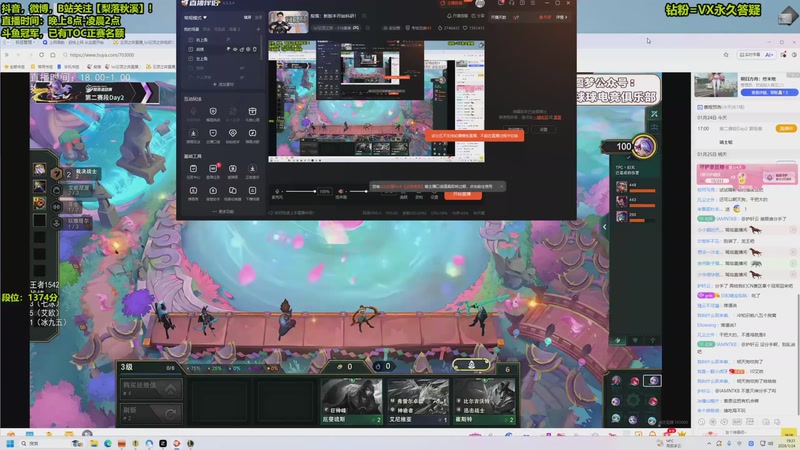The height and width of the screenshot is (450, 800).
Task: Collapse the damage panel arrow
Action: tap(605, 227)
